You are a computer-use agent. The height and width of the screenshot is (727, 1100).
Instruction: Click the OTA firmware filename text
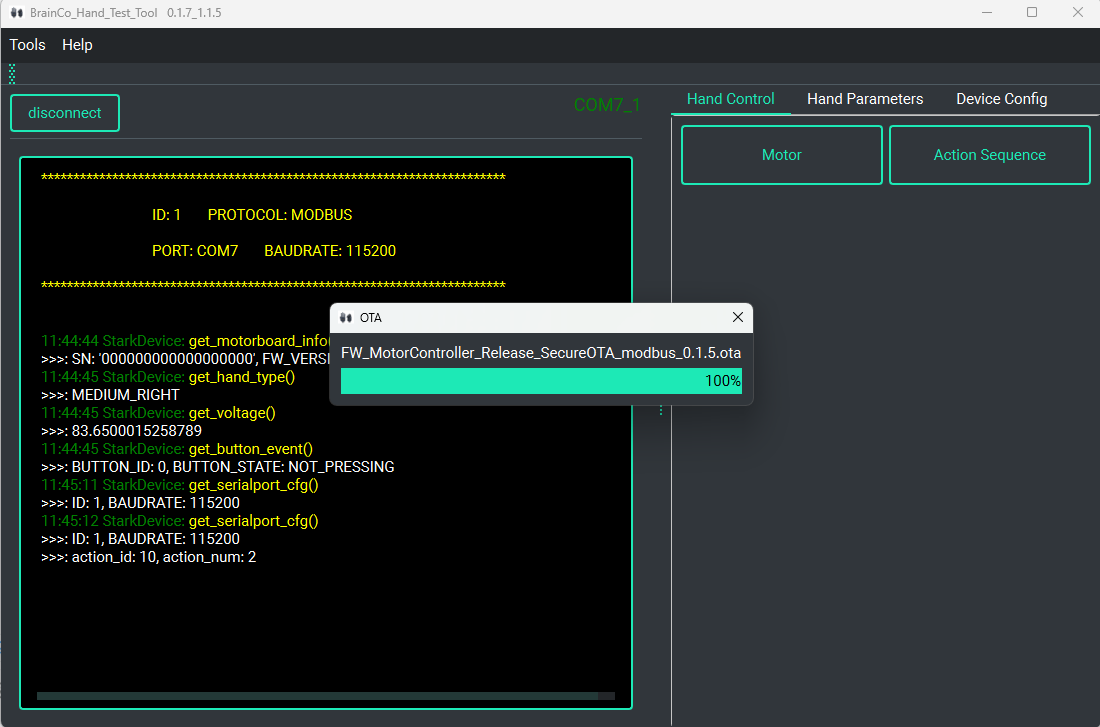click(x=540, y=353)
